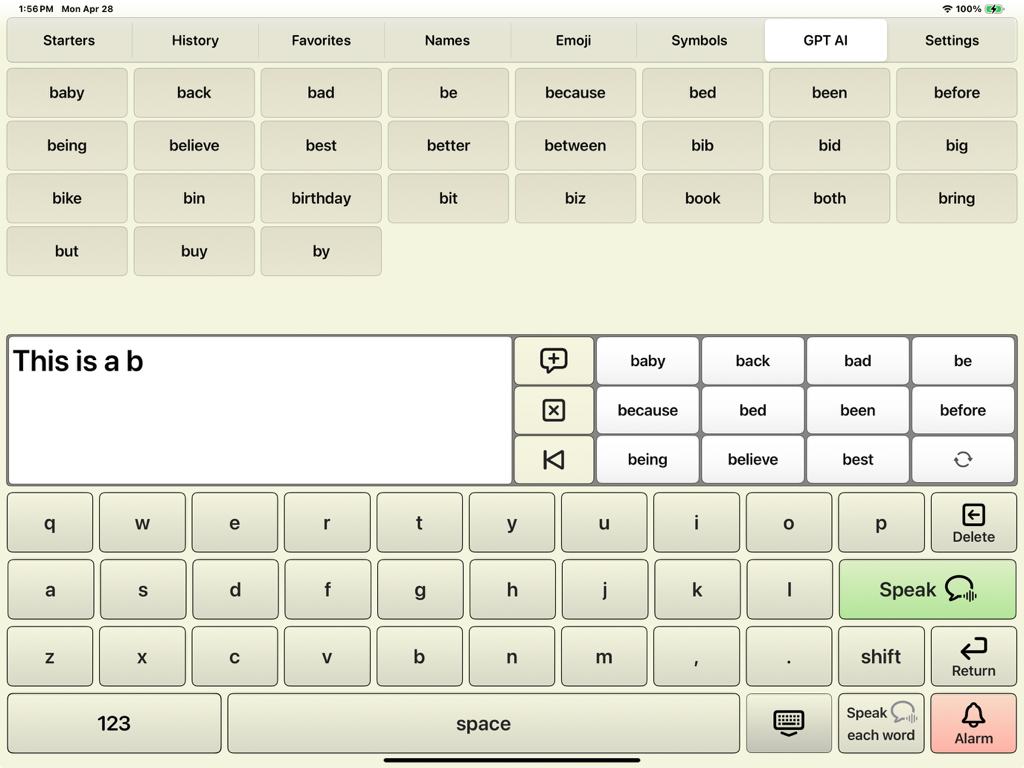Viewport: 1024px width, 768px height.
Task: Open the GPT AI tab
Action: (825, 41)
